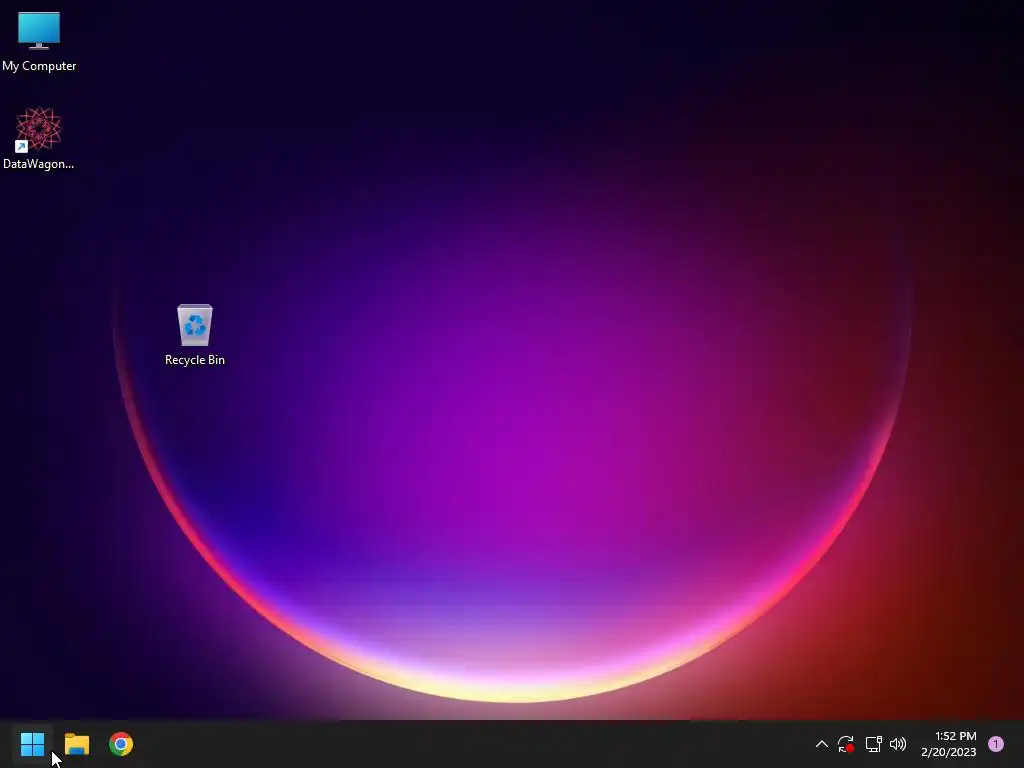Screen dimensions: 1024x768
Task: Open File Explorer from the taskbar
Action: pos(77,744)
